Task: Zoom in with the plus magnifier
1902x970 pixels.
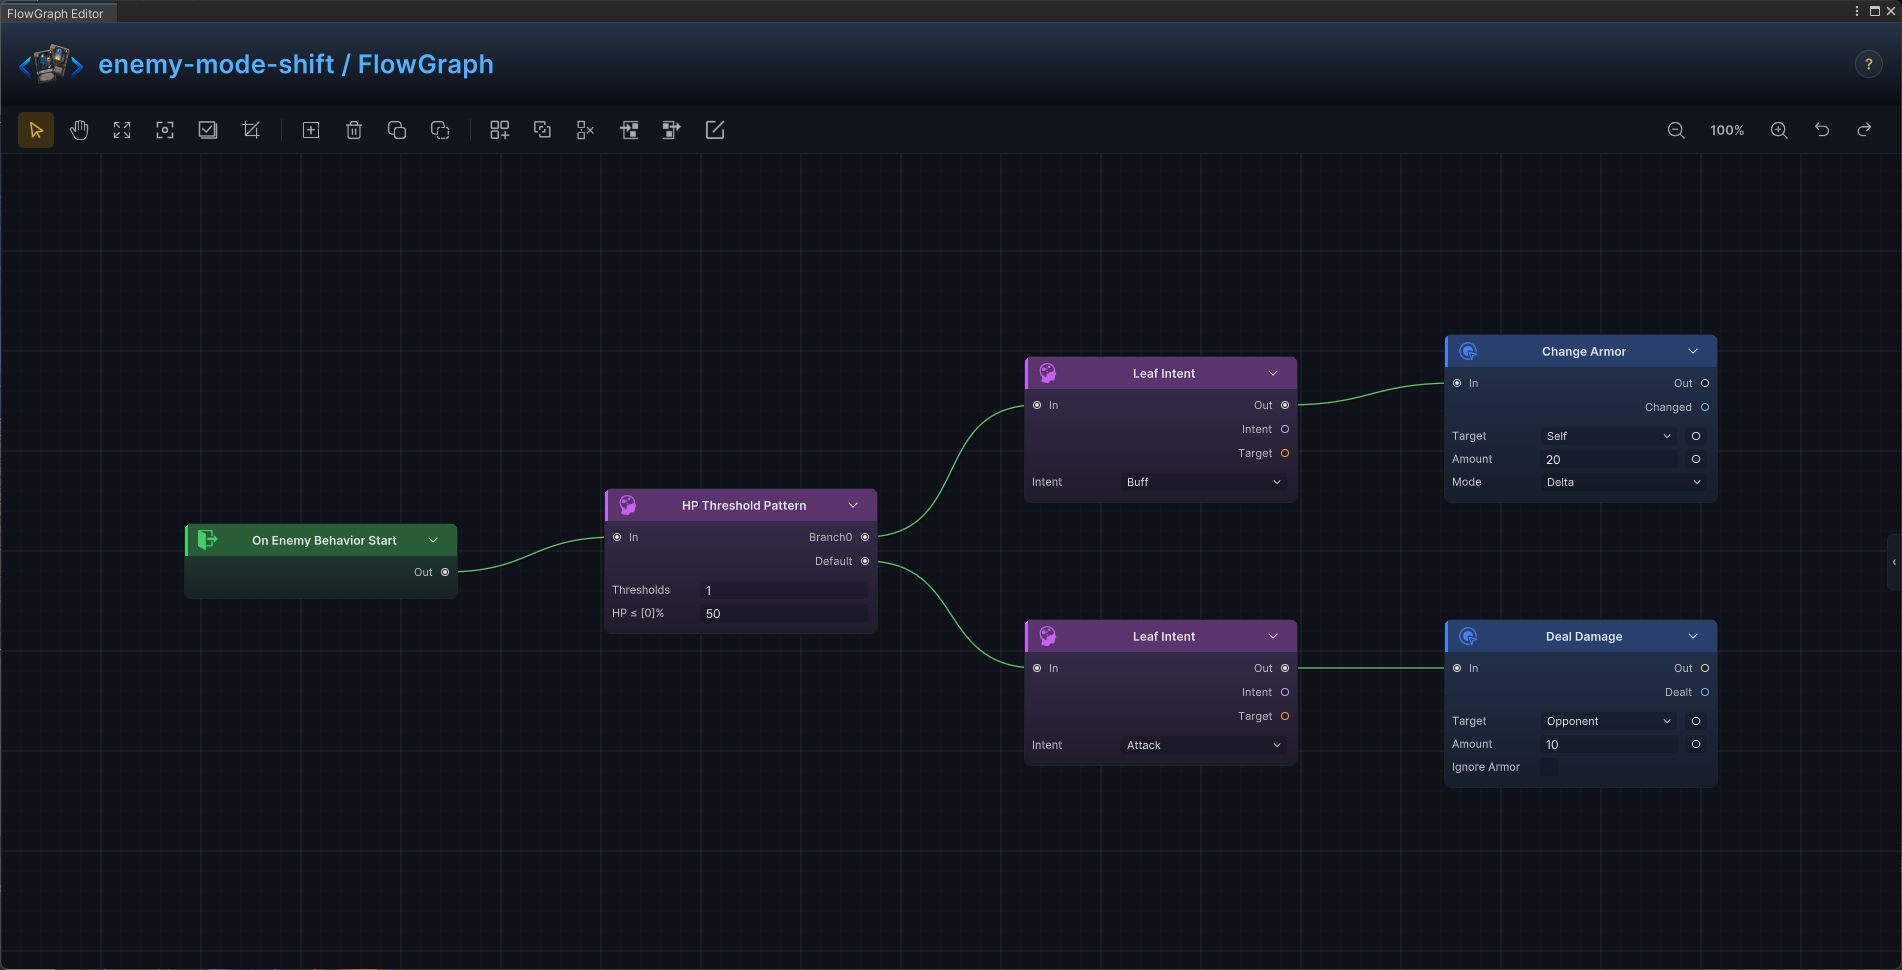Action: pos(1779,130)
